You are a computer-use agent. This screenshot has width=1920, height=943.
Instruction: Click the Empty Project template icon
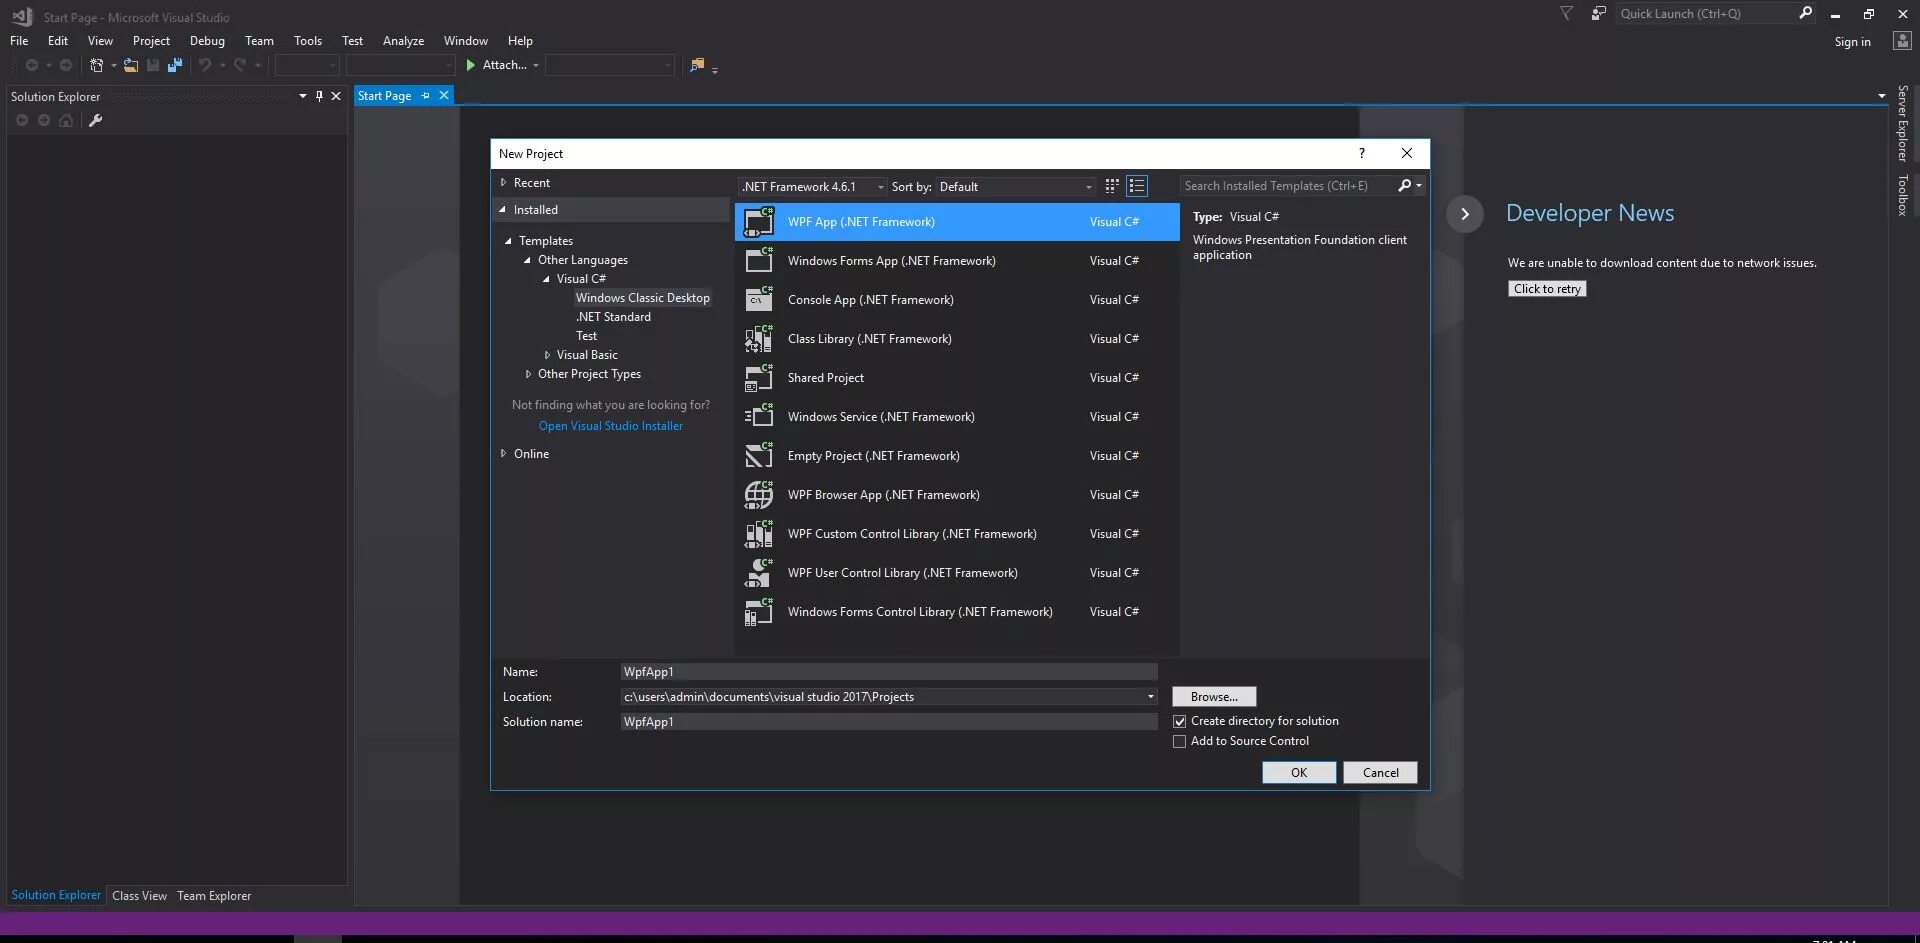759,455
